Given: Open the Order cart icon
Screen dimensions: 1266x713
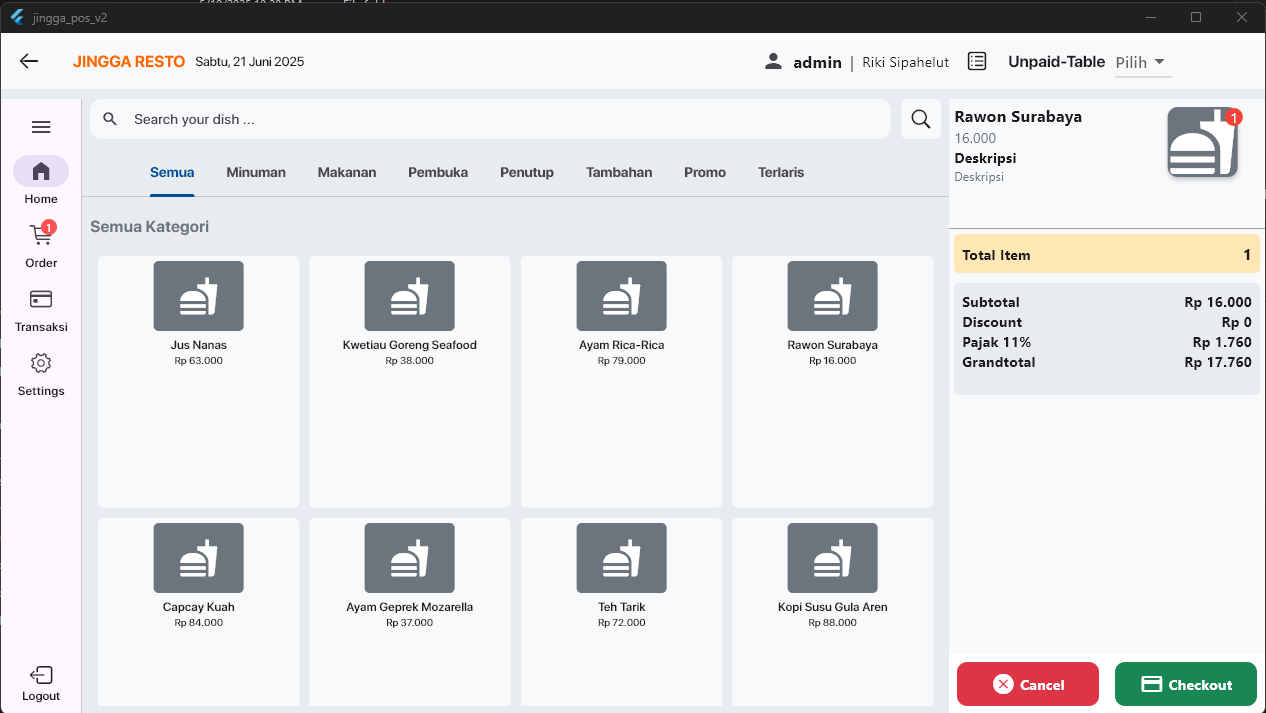Looking at the screenshot, I should [41, 235].
